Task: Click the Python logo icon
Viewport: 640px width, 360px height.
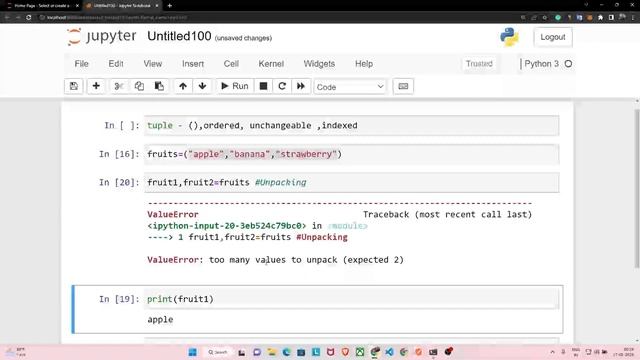Action: pyautogui.click(x=509, y=37)
